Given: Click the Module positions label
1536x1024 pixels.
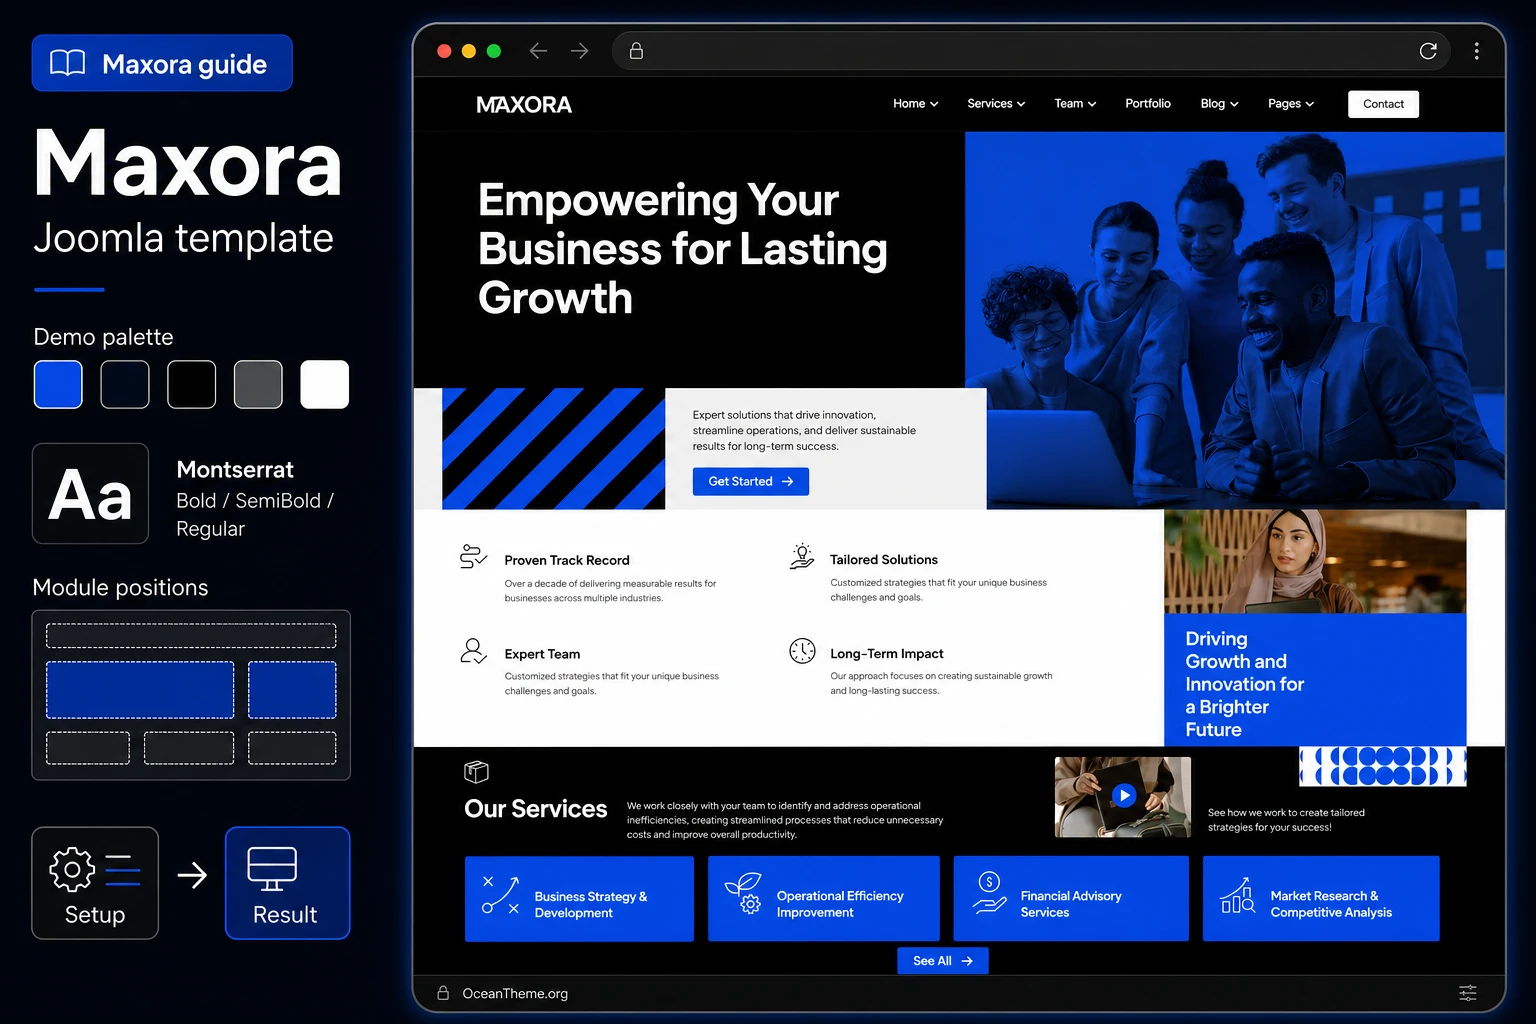Looking at the screenshot, I should pyautogui.click(x=120, y=588).
